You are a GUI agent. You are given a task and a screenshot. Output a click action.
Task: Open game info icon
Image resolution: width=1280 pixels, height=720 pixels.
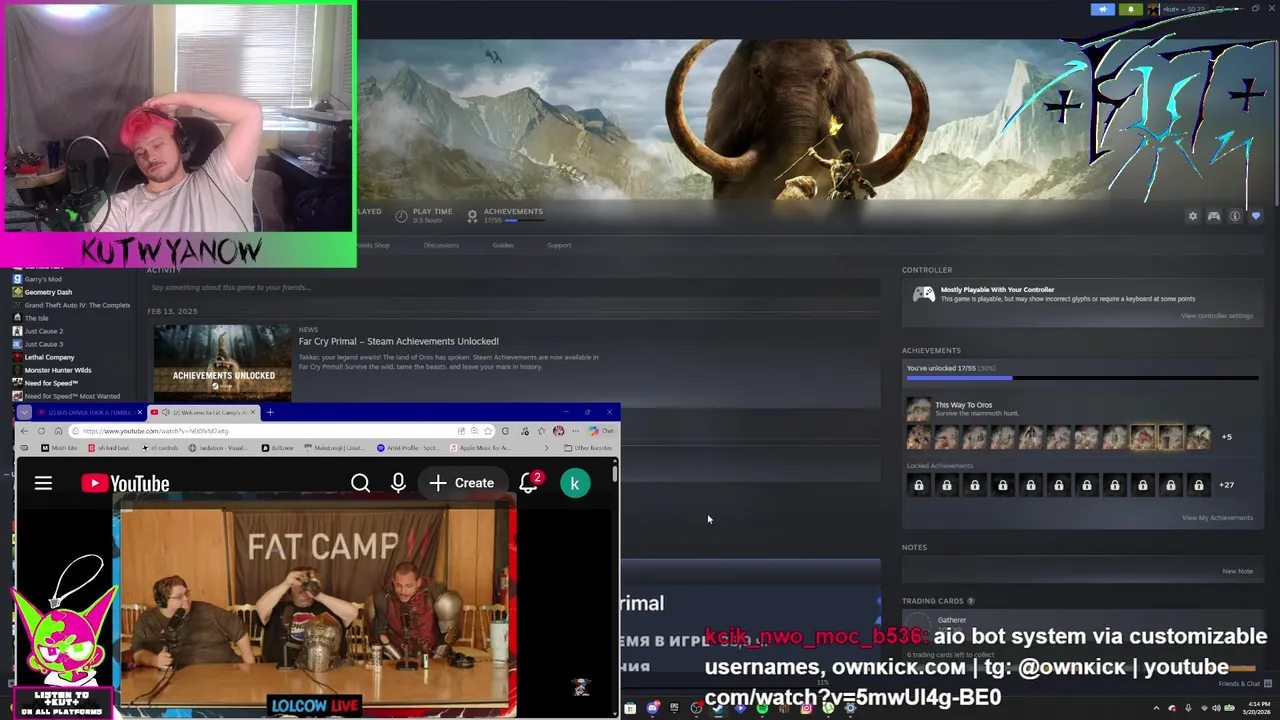coord(1235,216)
